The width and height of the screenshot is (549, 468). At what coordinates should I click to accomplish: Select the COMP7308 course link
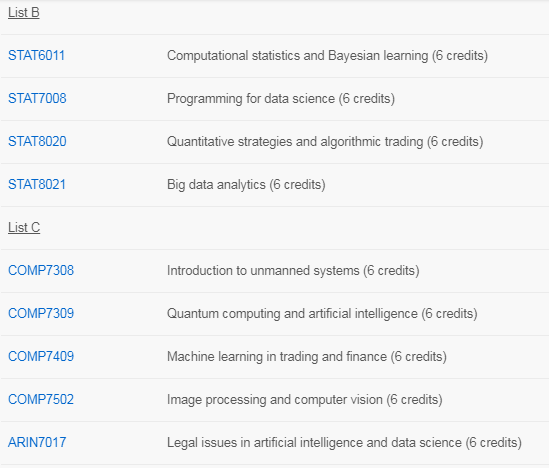click(41, 271)
